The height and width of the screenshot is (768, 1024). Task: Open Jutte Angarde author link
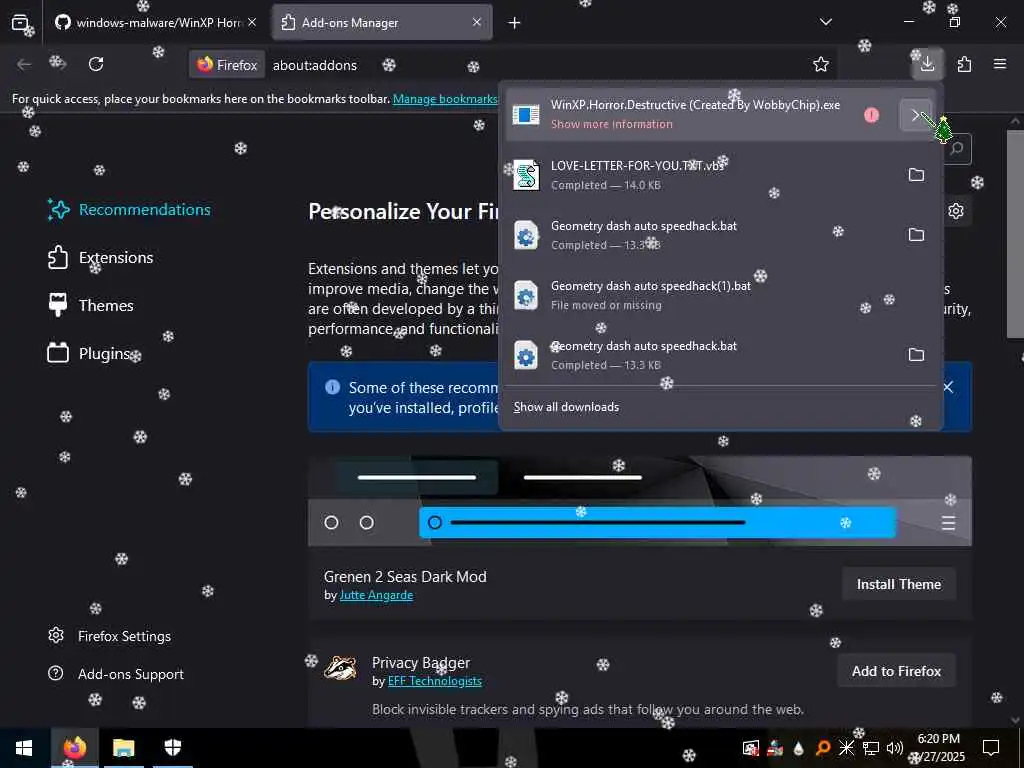(376, 595)
